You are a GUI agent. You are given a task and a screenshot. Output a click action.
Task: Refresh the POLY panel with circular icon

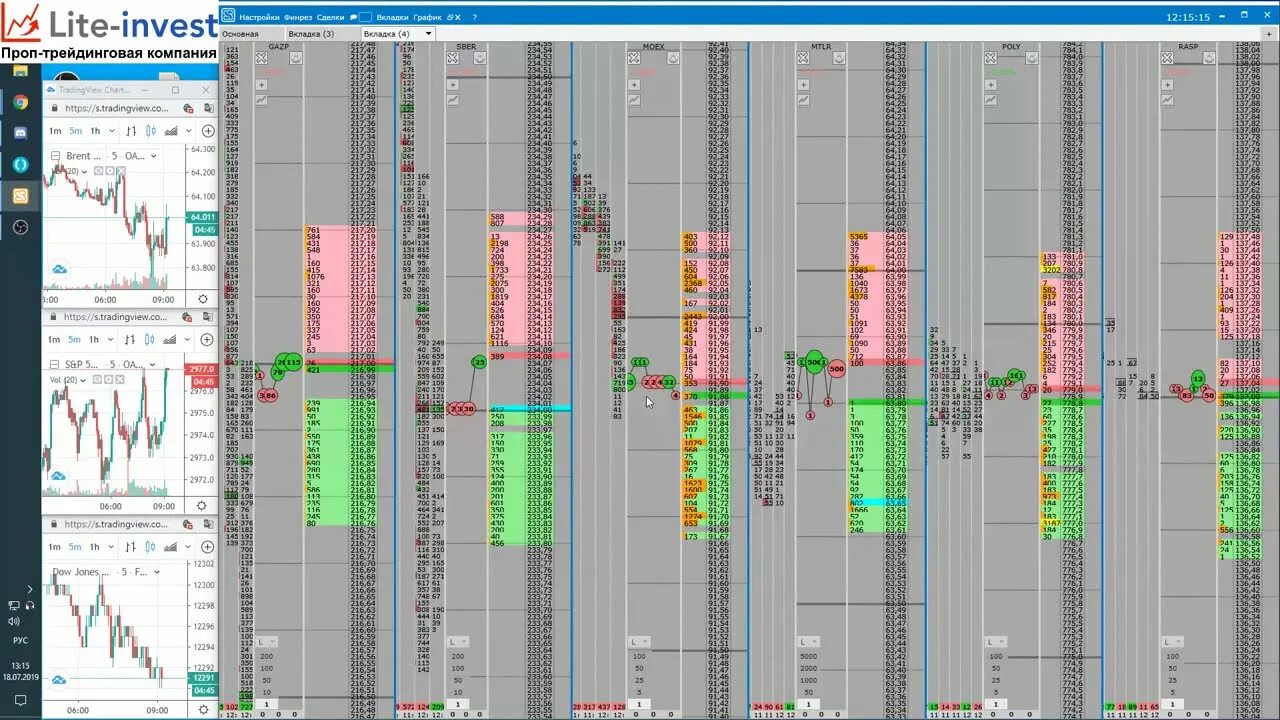click(x=1030, y=58)
